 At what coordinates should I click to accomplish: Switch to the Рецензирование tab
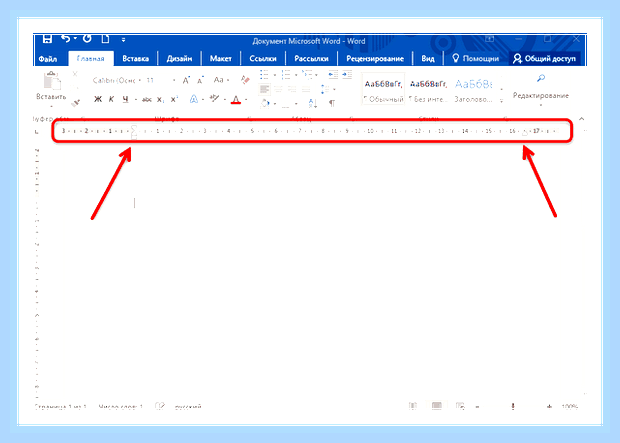coord(375,59)
